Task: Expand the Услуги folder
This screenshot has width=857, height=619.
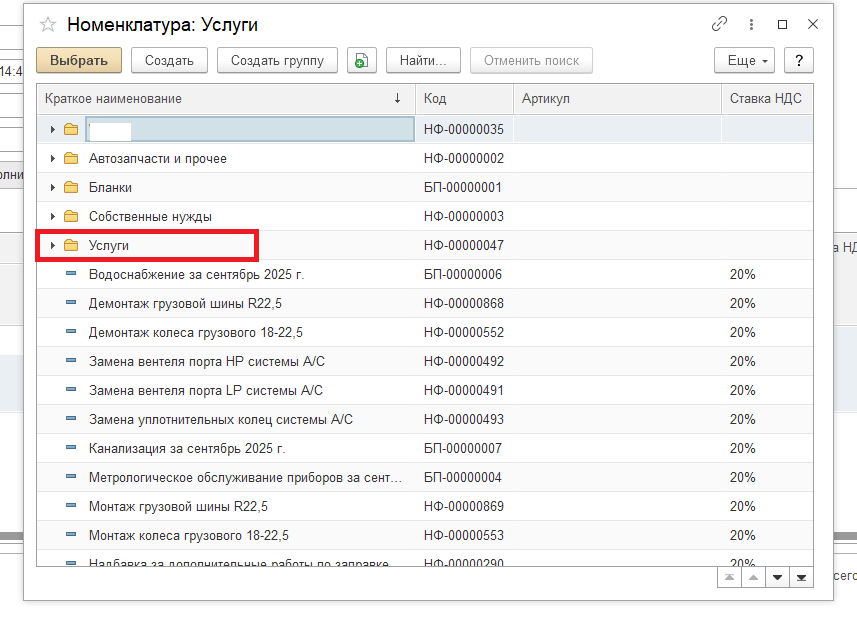Action: [x=53, y=245]
